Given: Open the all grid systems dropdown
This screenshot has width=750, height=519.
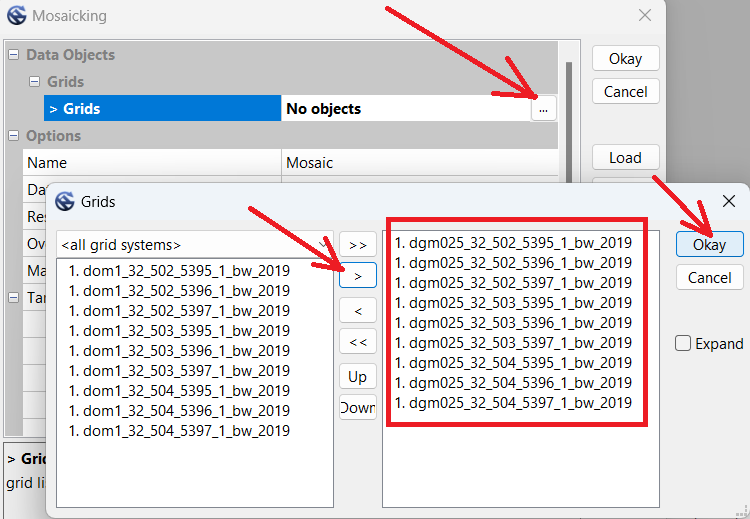Looking at the screenshot, I should [195, 245].
